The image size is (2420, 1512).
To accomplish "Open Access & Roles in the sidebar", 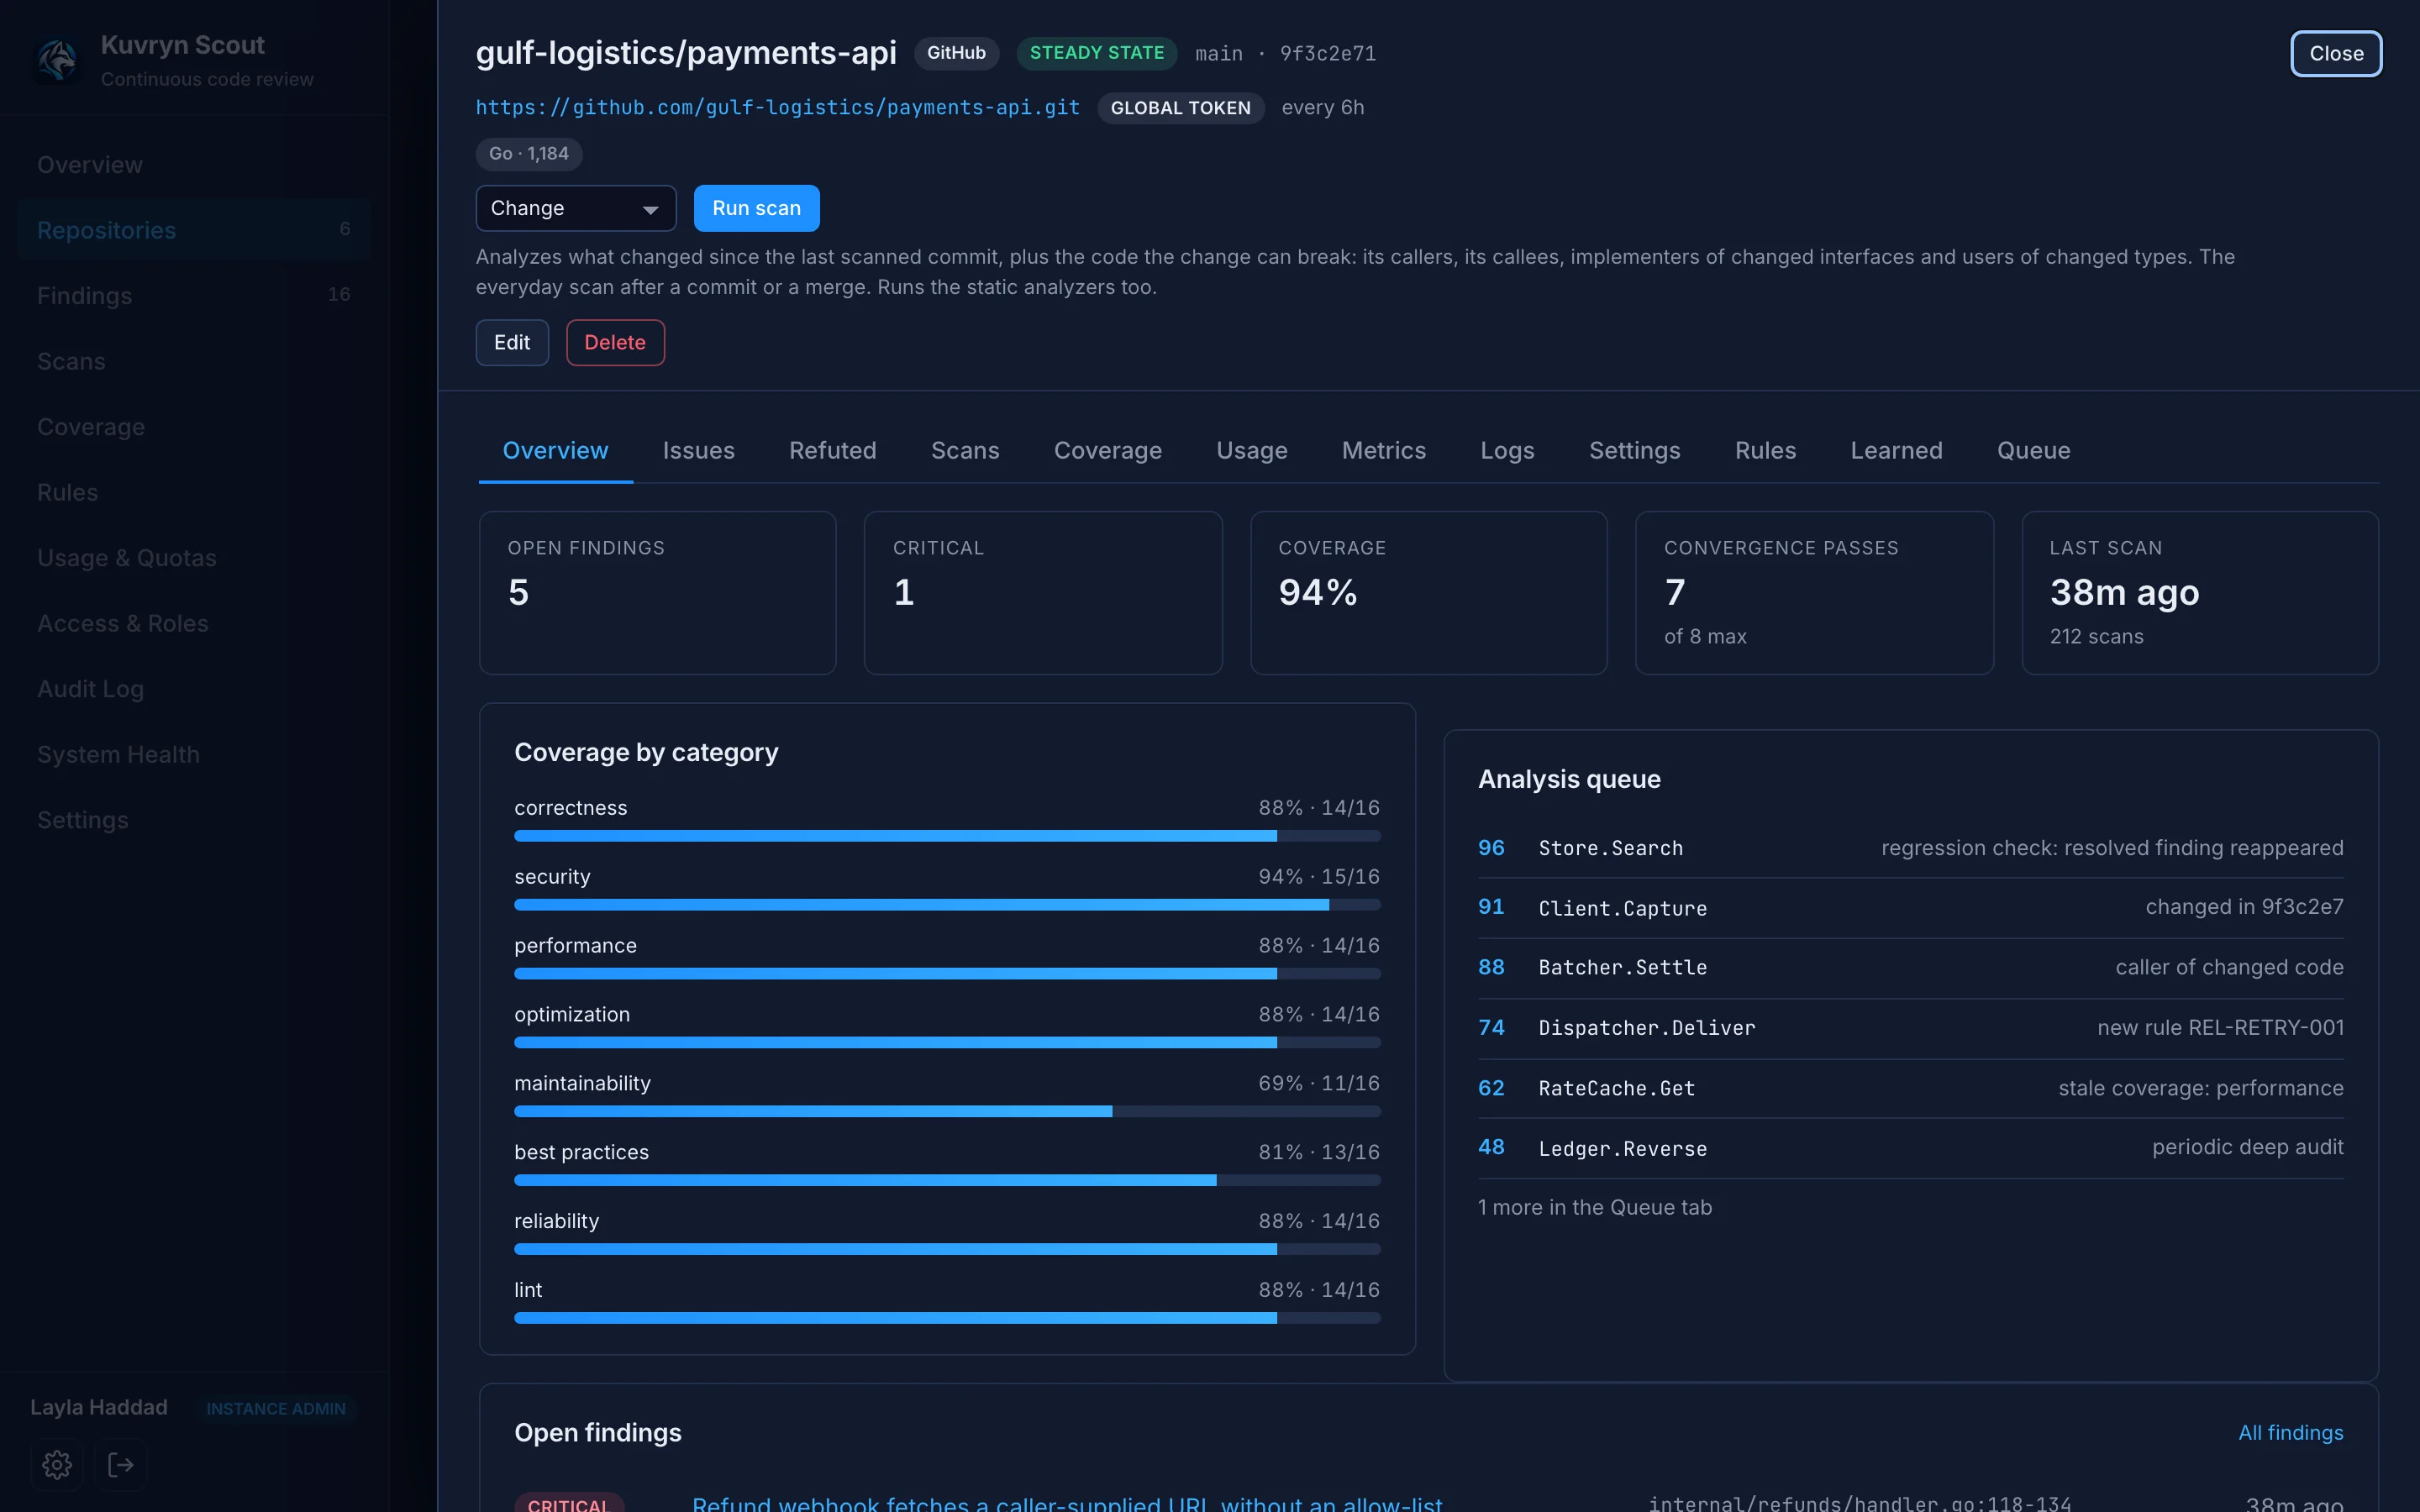I will 194,623.
